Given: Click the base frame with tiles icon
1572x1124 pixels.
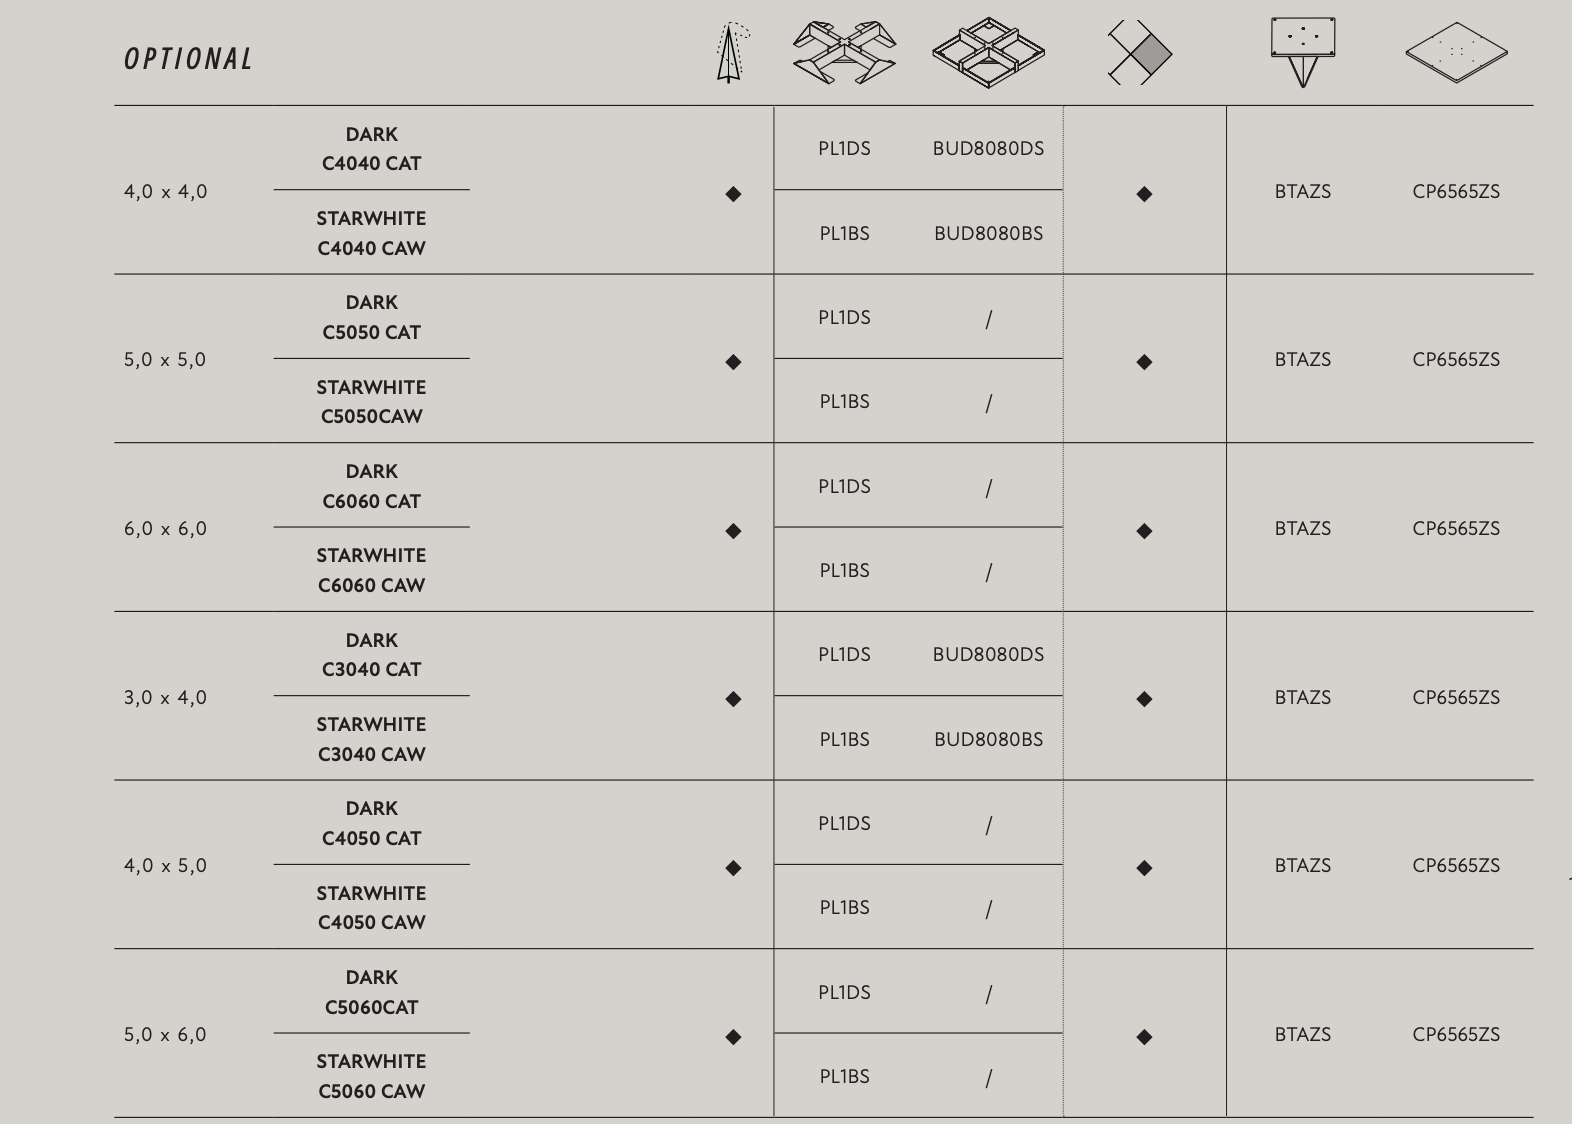Looking at the screenshot, I should 988,53.
